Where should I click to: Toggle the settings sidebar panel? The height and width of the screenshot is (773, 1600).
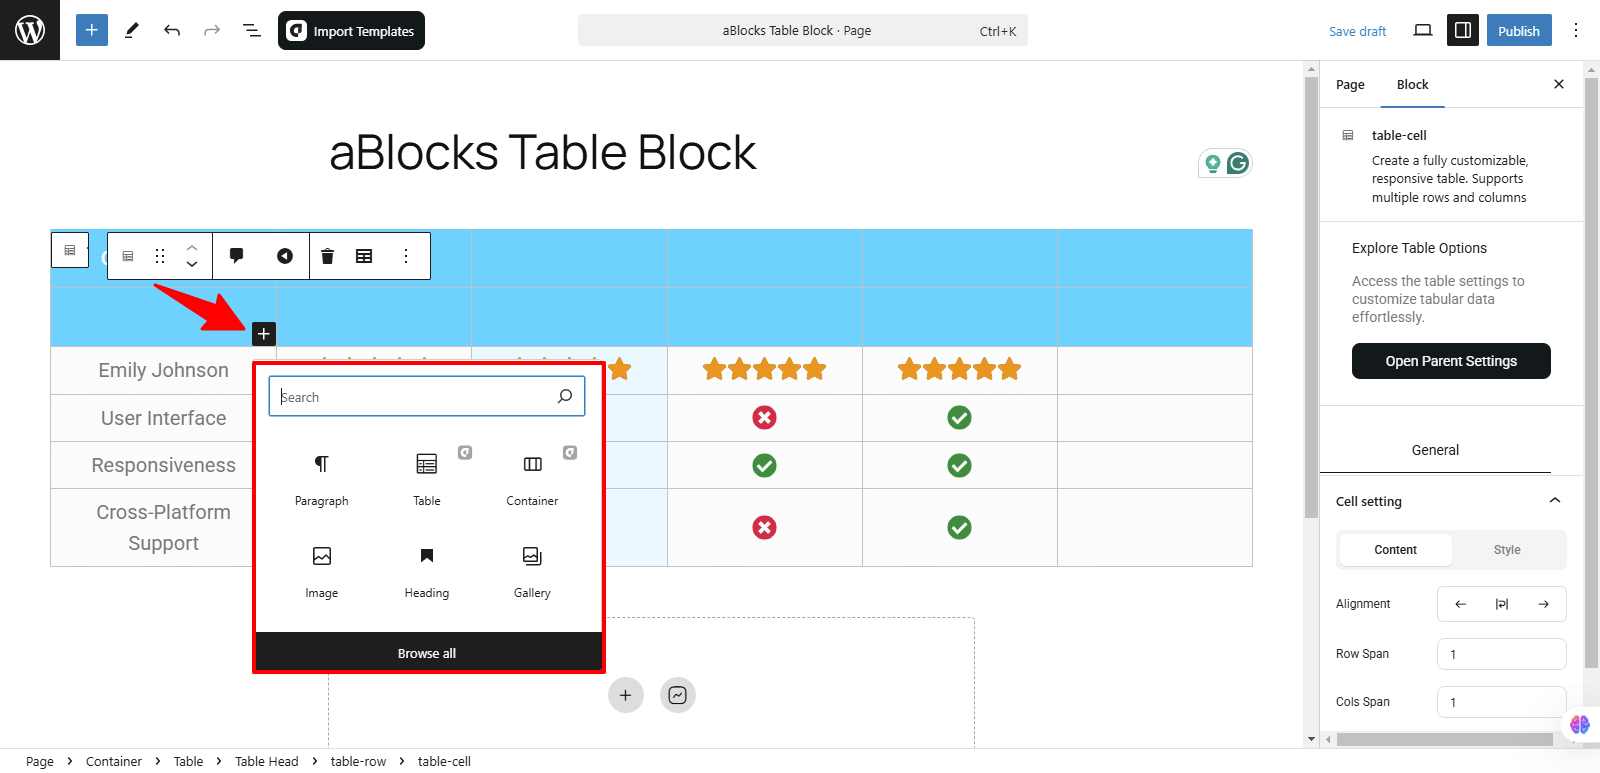[1463, 30]
